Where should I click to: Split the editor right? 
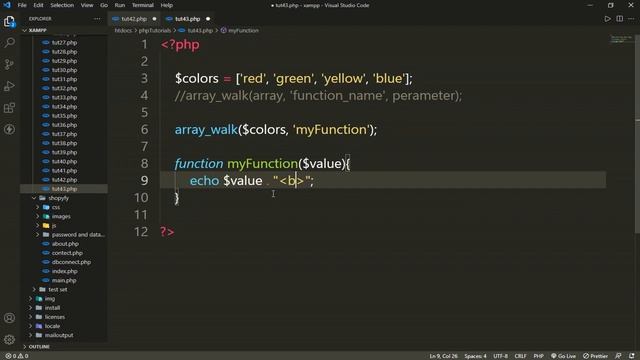(x=620, y=19)
